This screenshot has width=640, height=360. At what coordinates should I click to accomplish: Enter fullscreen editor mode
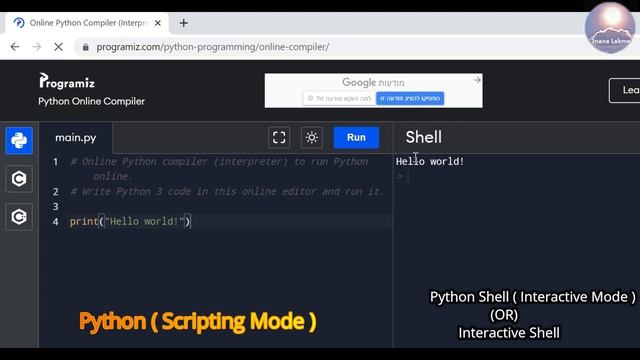[279, 138]
